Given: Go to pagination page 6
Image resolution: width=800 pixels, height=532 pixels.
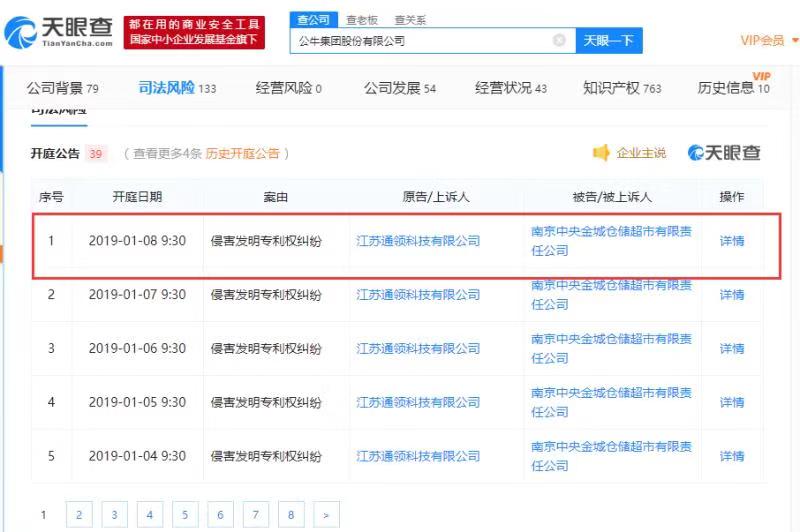Looking at the screenshot, I should (220, 515).
